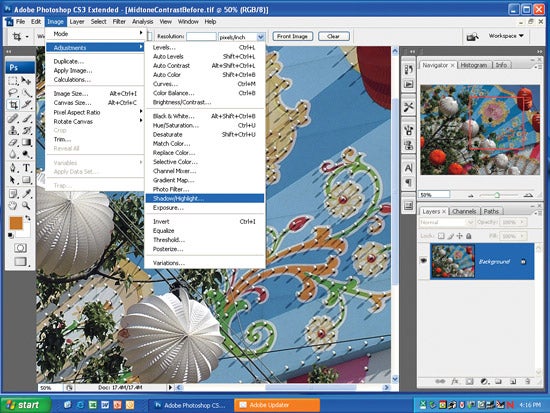Swap foreground and background colors
Image resolution: width=550 pixels, height=413 pixels.
27,218
